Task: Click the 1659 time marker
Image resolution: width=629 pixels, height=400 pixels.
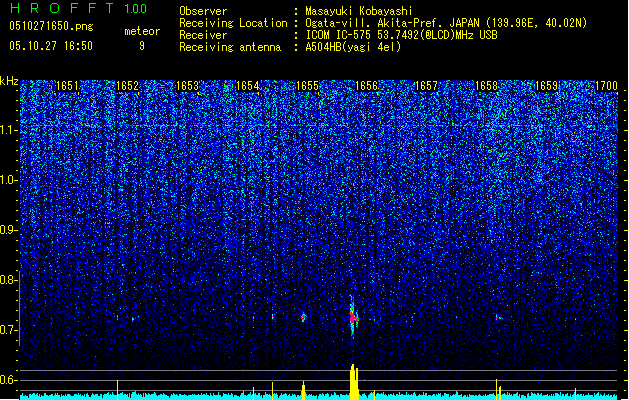Action: pyautogui.click(x=547, y=86)
